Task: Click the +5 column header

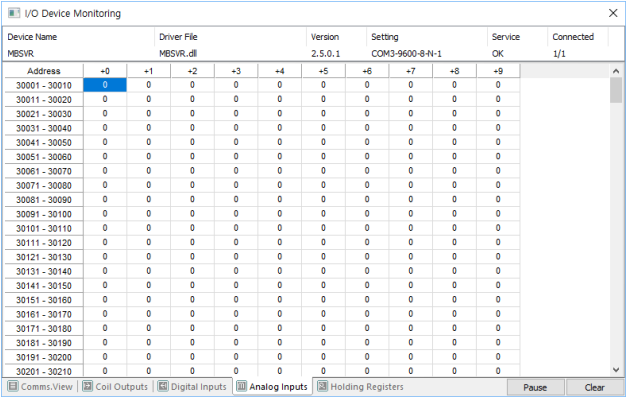Action: 323,71
